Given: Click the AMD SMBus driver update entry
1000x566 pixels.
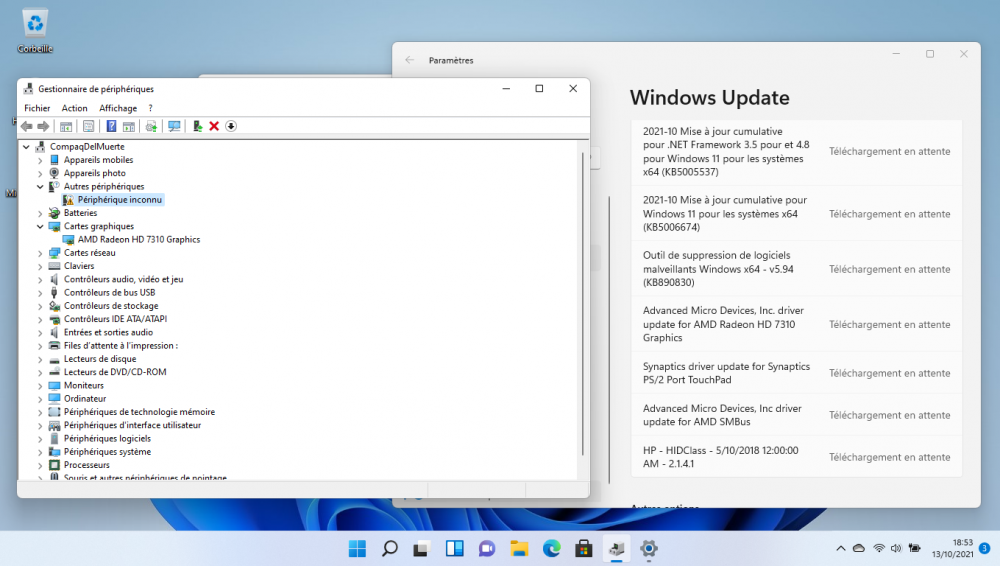Looking at the screenshot, I should click(x=797, y=415).
